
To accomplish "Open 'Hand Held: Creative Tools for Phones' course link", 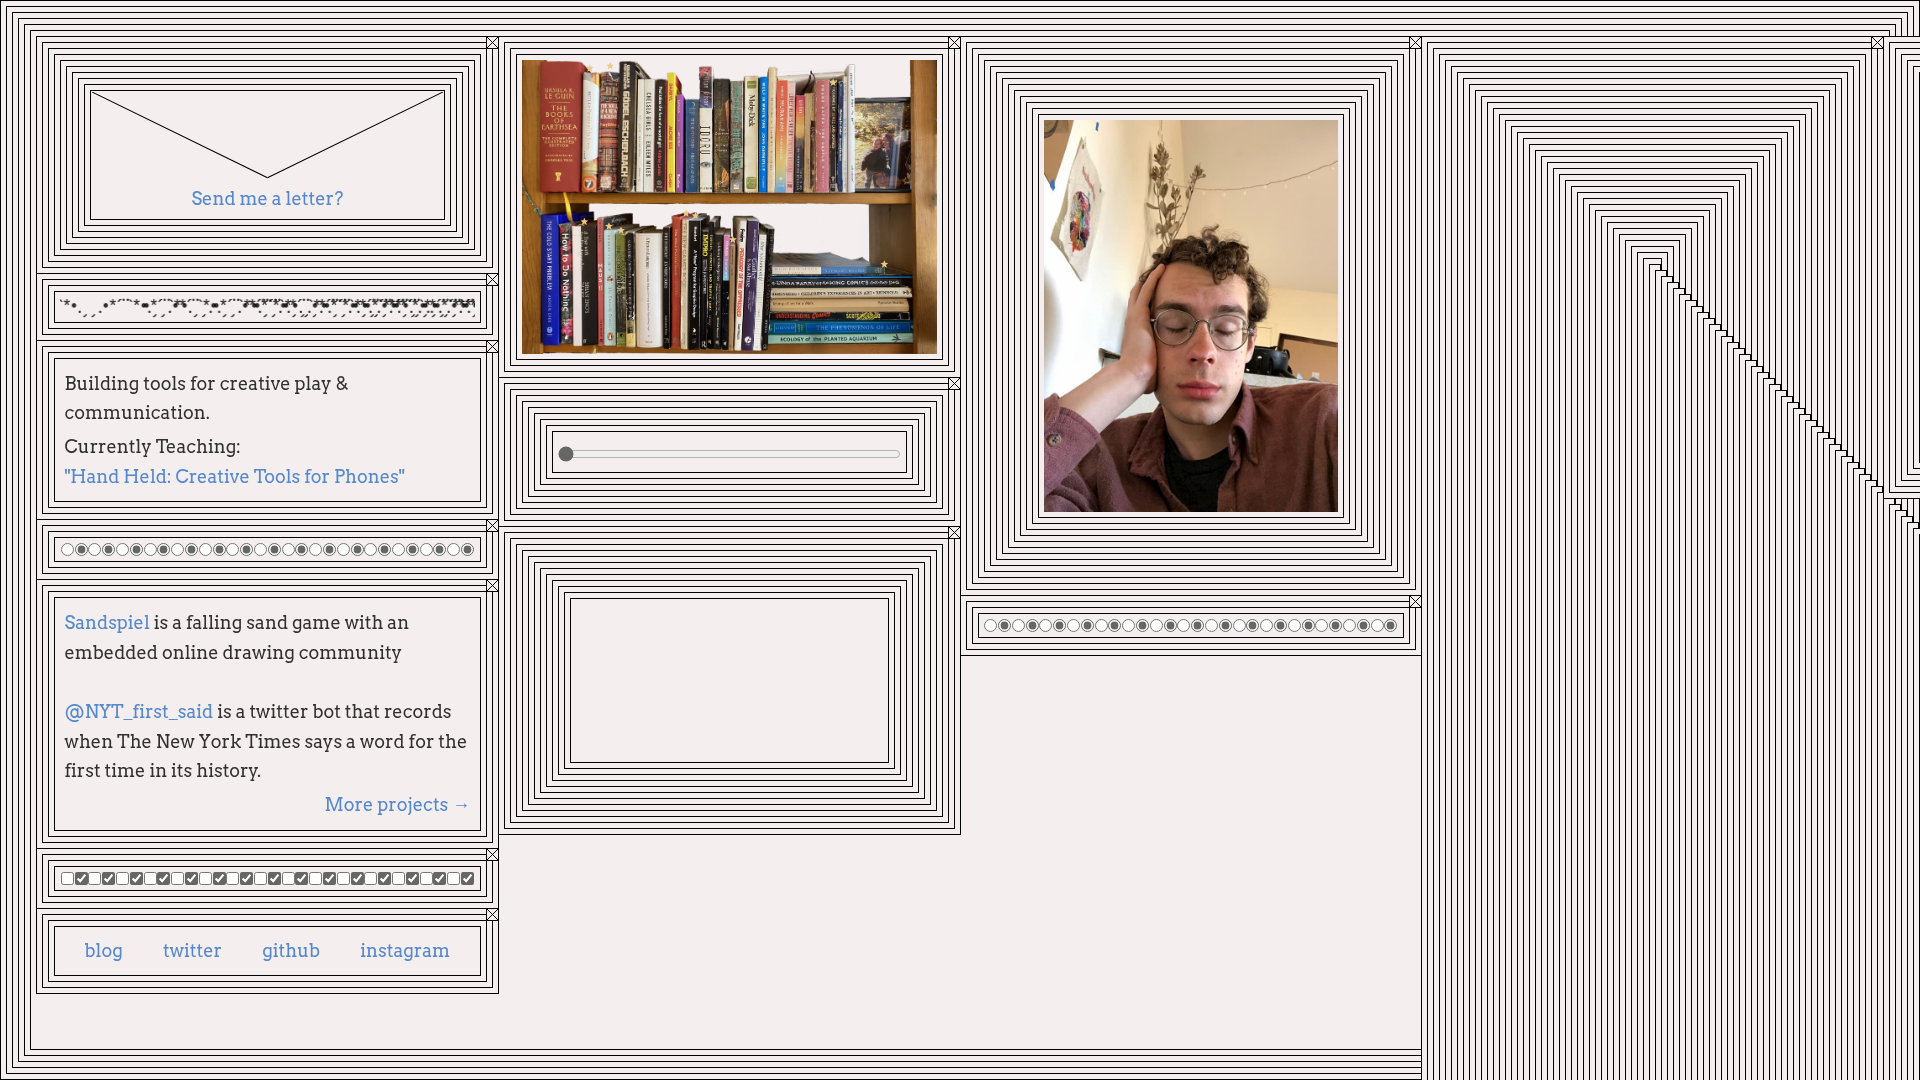I will pos(235,477).
